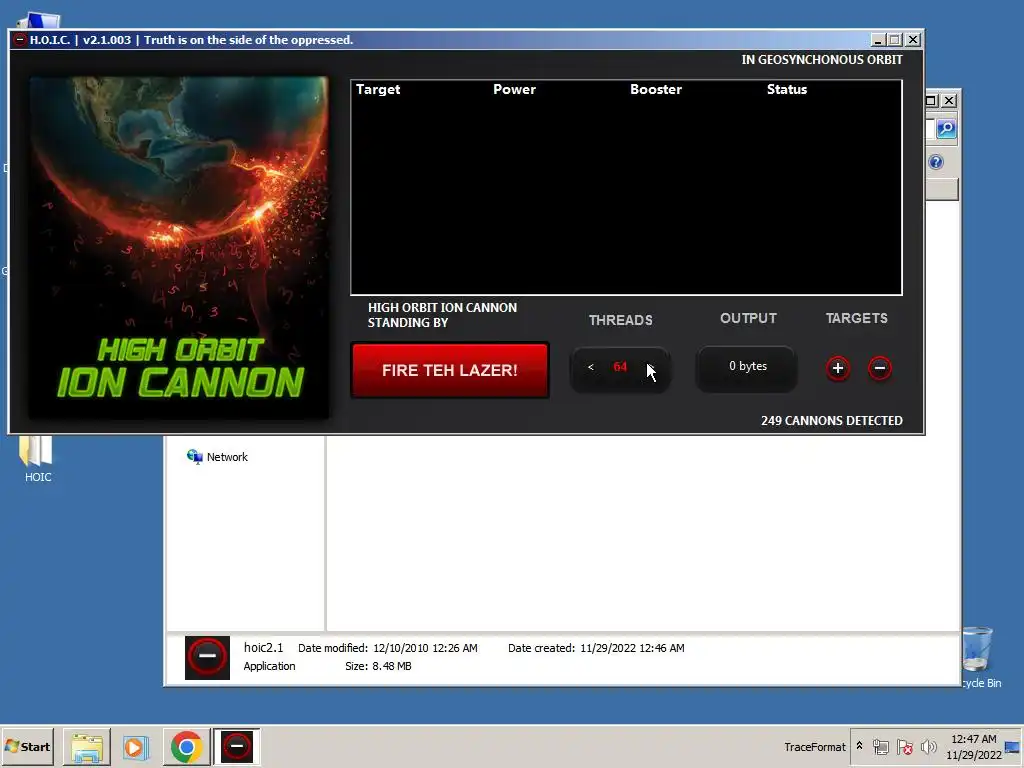The width and height of the screenshot is (1024, 768).
Task: Click the TraceFormat toolbar label in taskbar
Action: (814, 746)
